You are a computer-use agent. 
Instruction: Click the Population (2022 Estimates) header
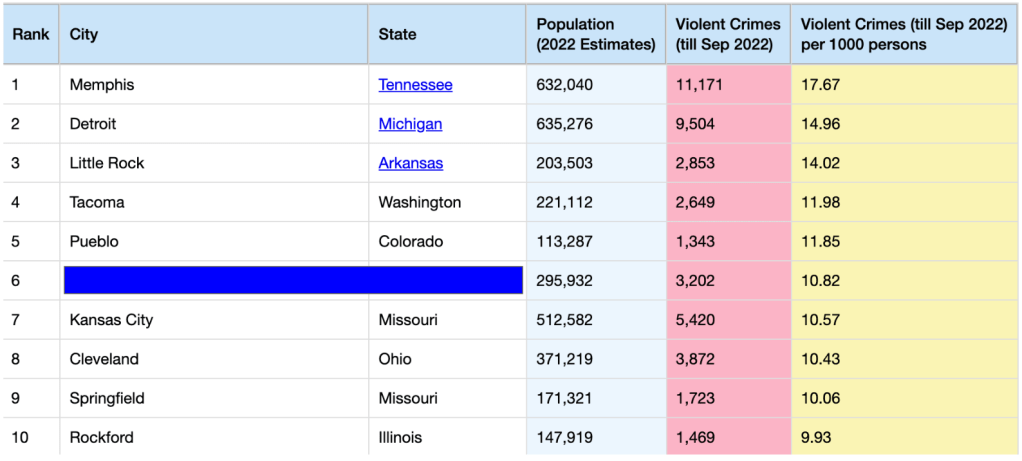point(596,34)
